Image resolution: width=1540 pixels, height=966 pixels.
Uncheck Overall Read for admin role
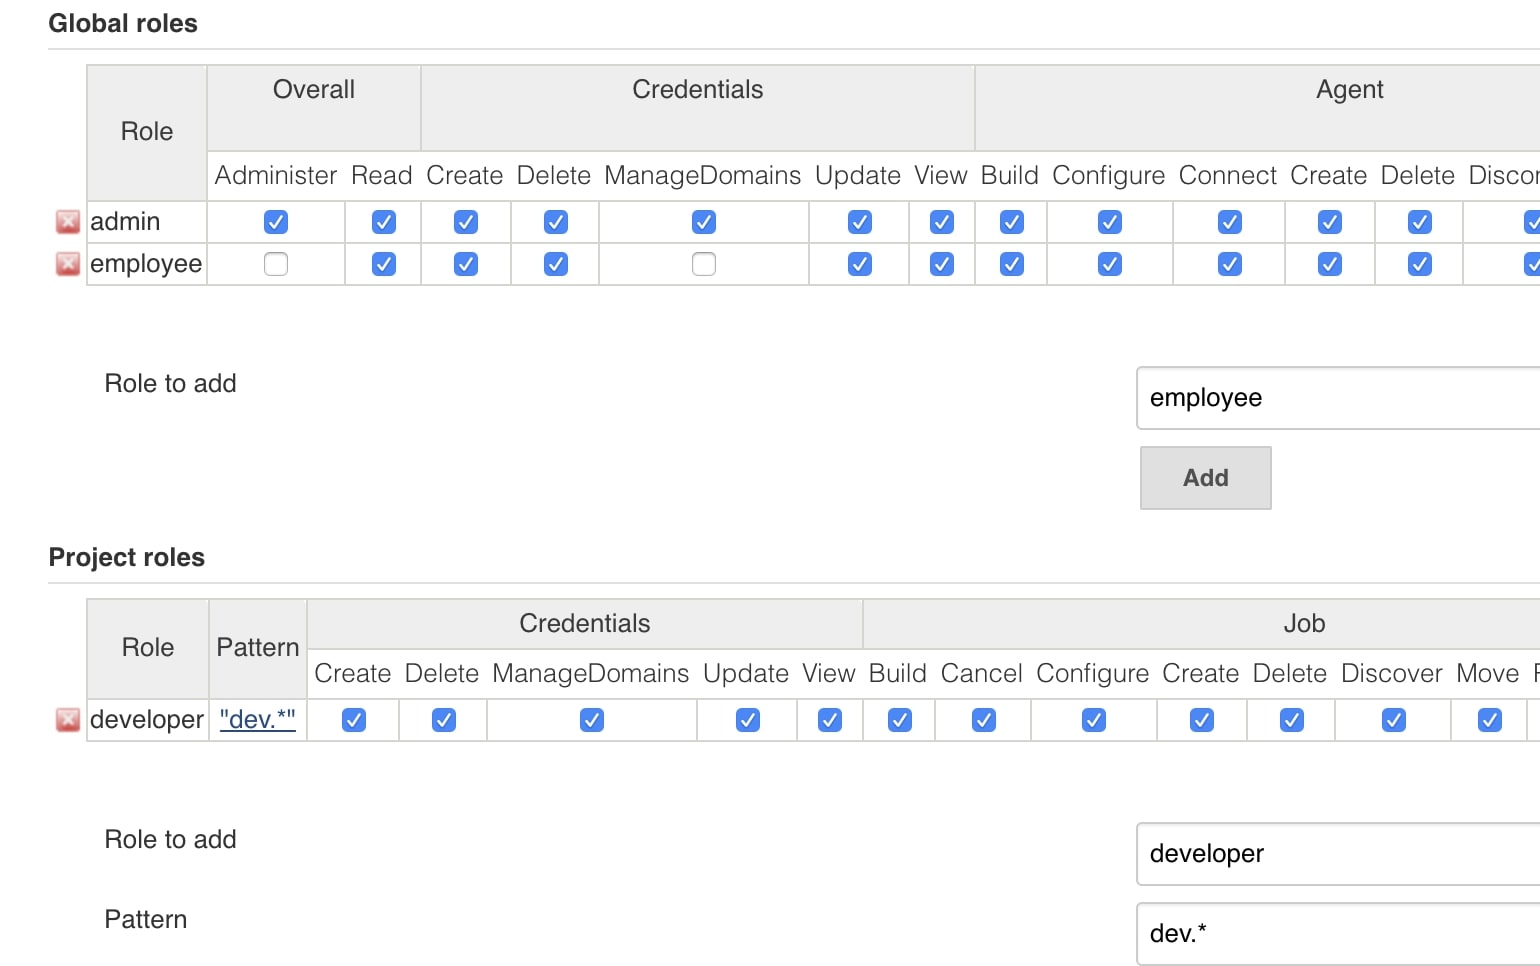click(384, 222)
